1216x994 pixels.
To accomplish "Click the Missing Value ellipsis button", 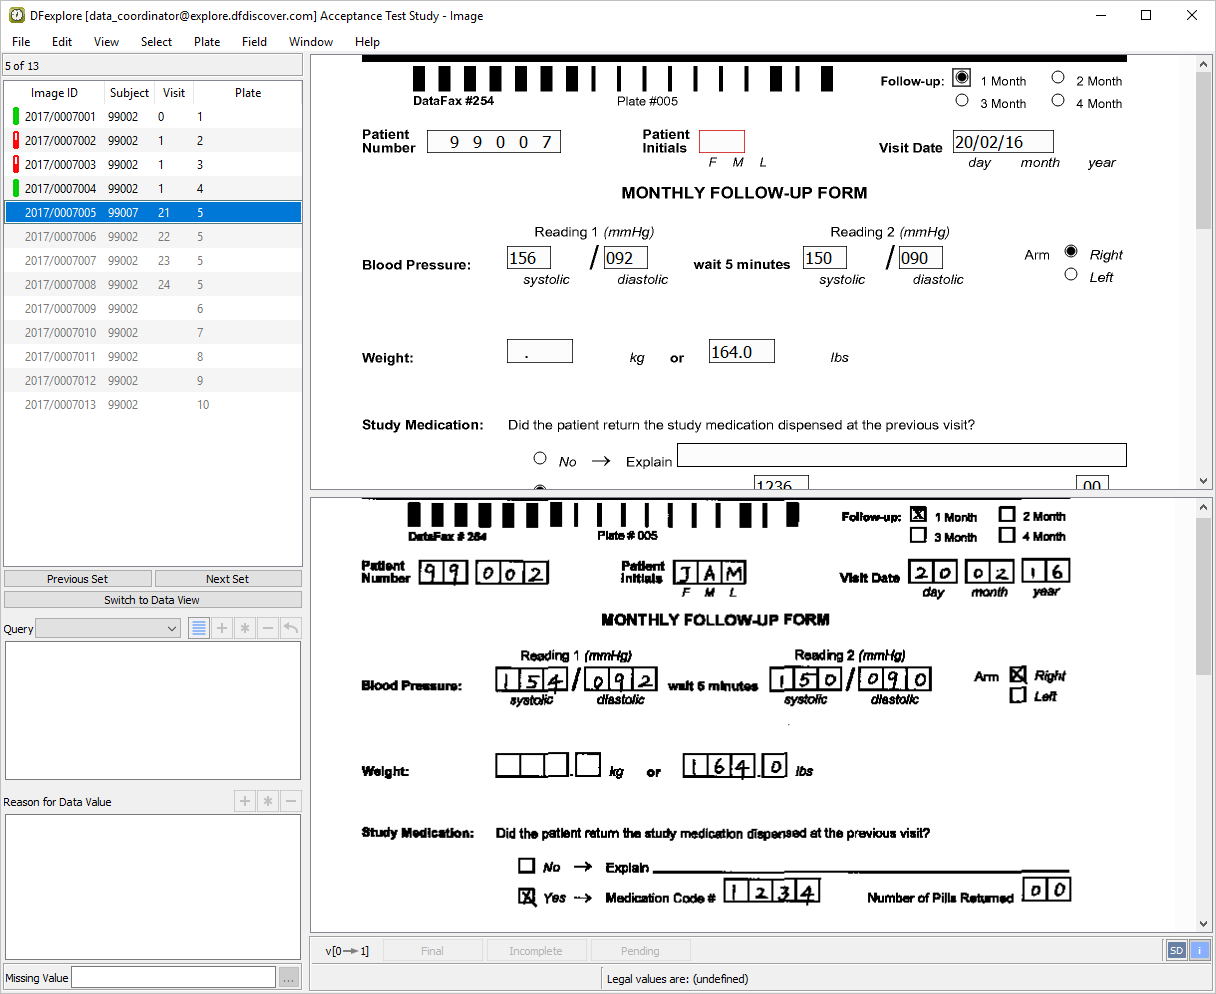I will click(x=289, y=978).
